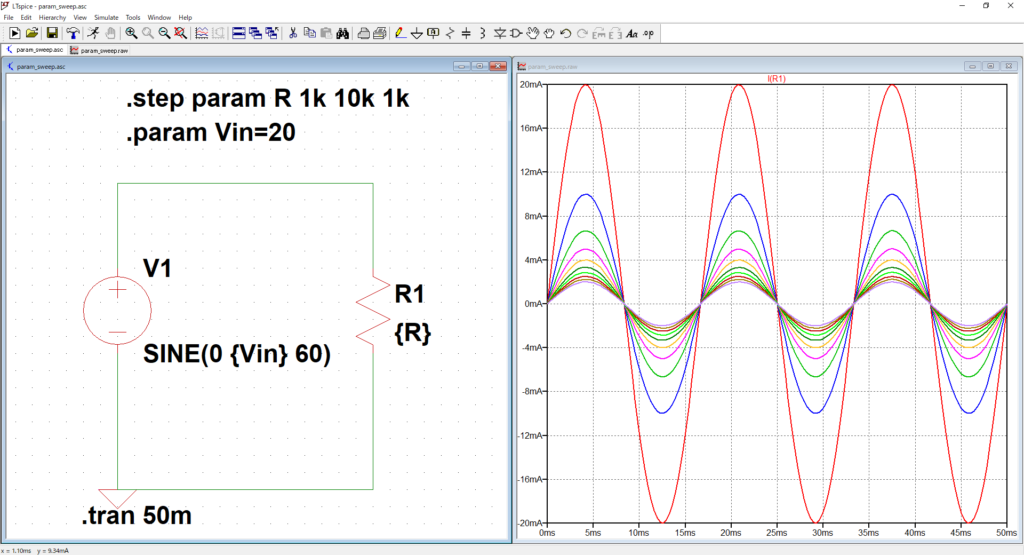The height and width of the screenshot is (555, 1024).
Task: Select the Move hand tool
Action: point(533,33)
